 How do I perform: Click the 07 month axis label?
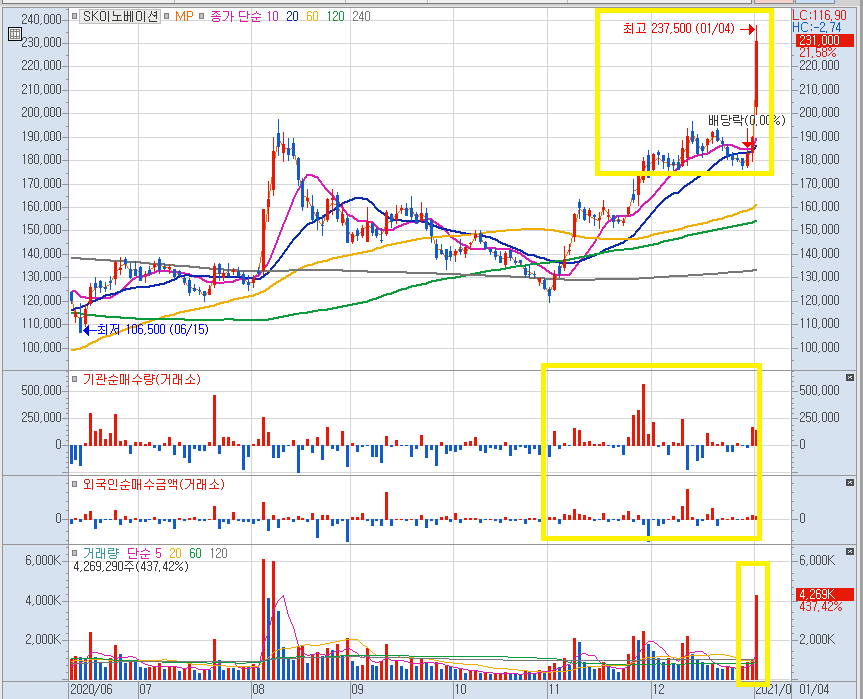point(145,690)
